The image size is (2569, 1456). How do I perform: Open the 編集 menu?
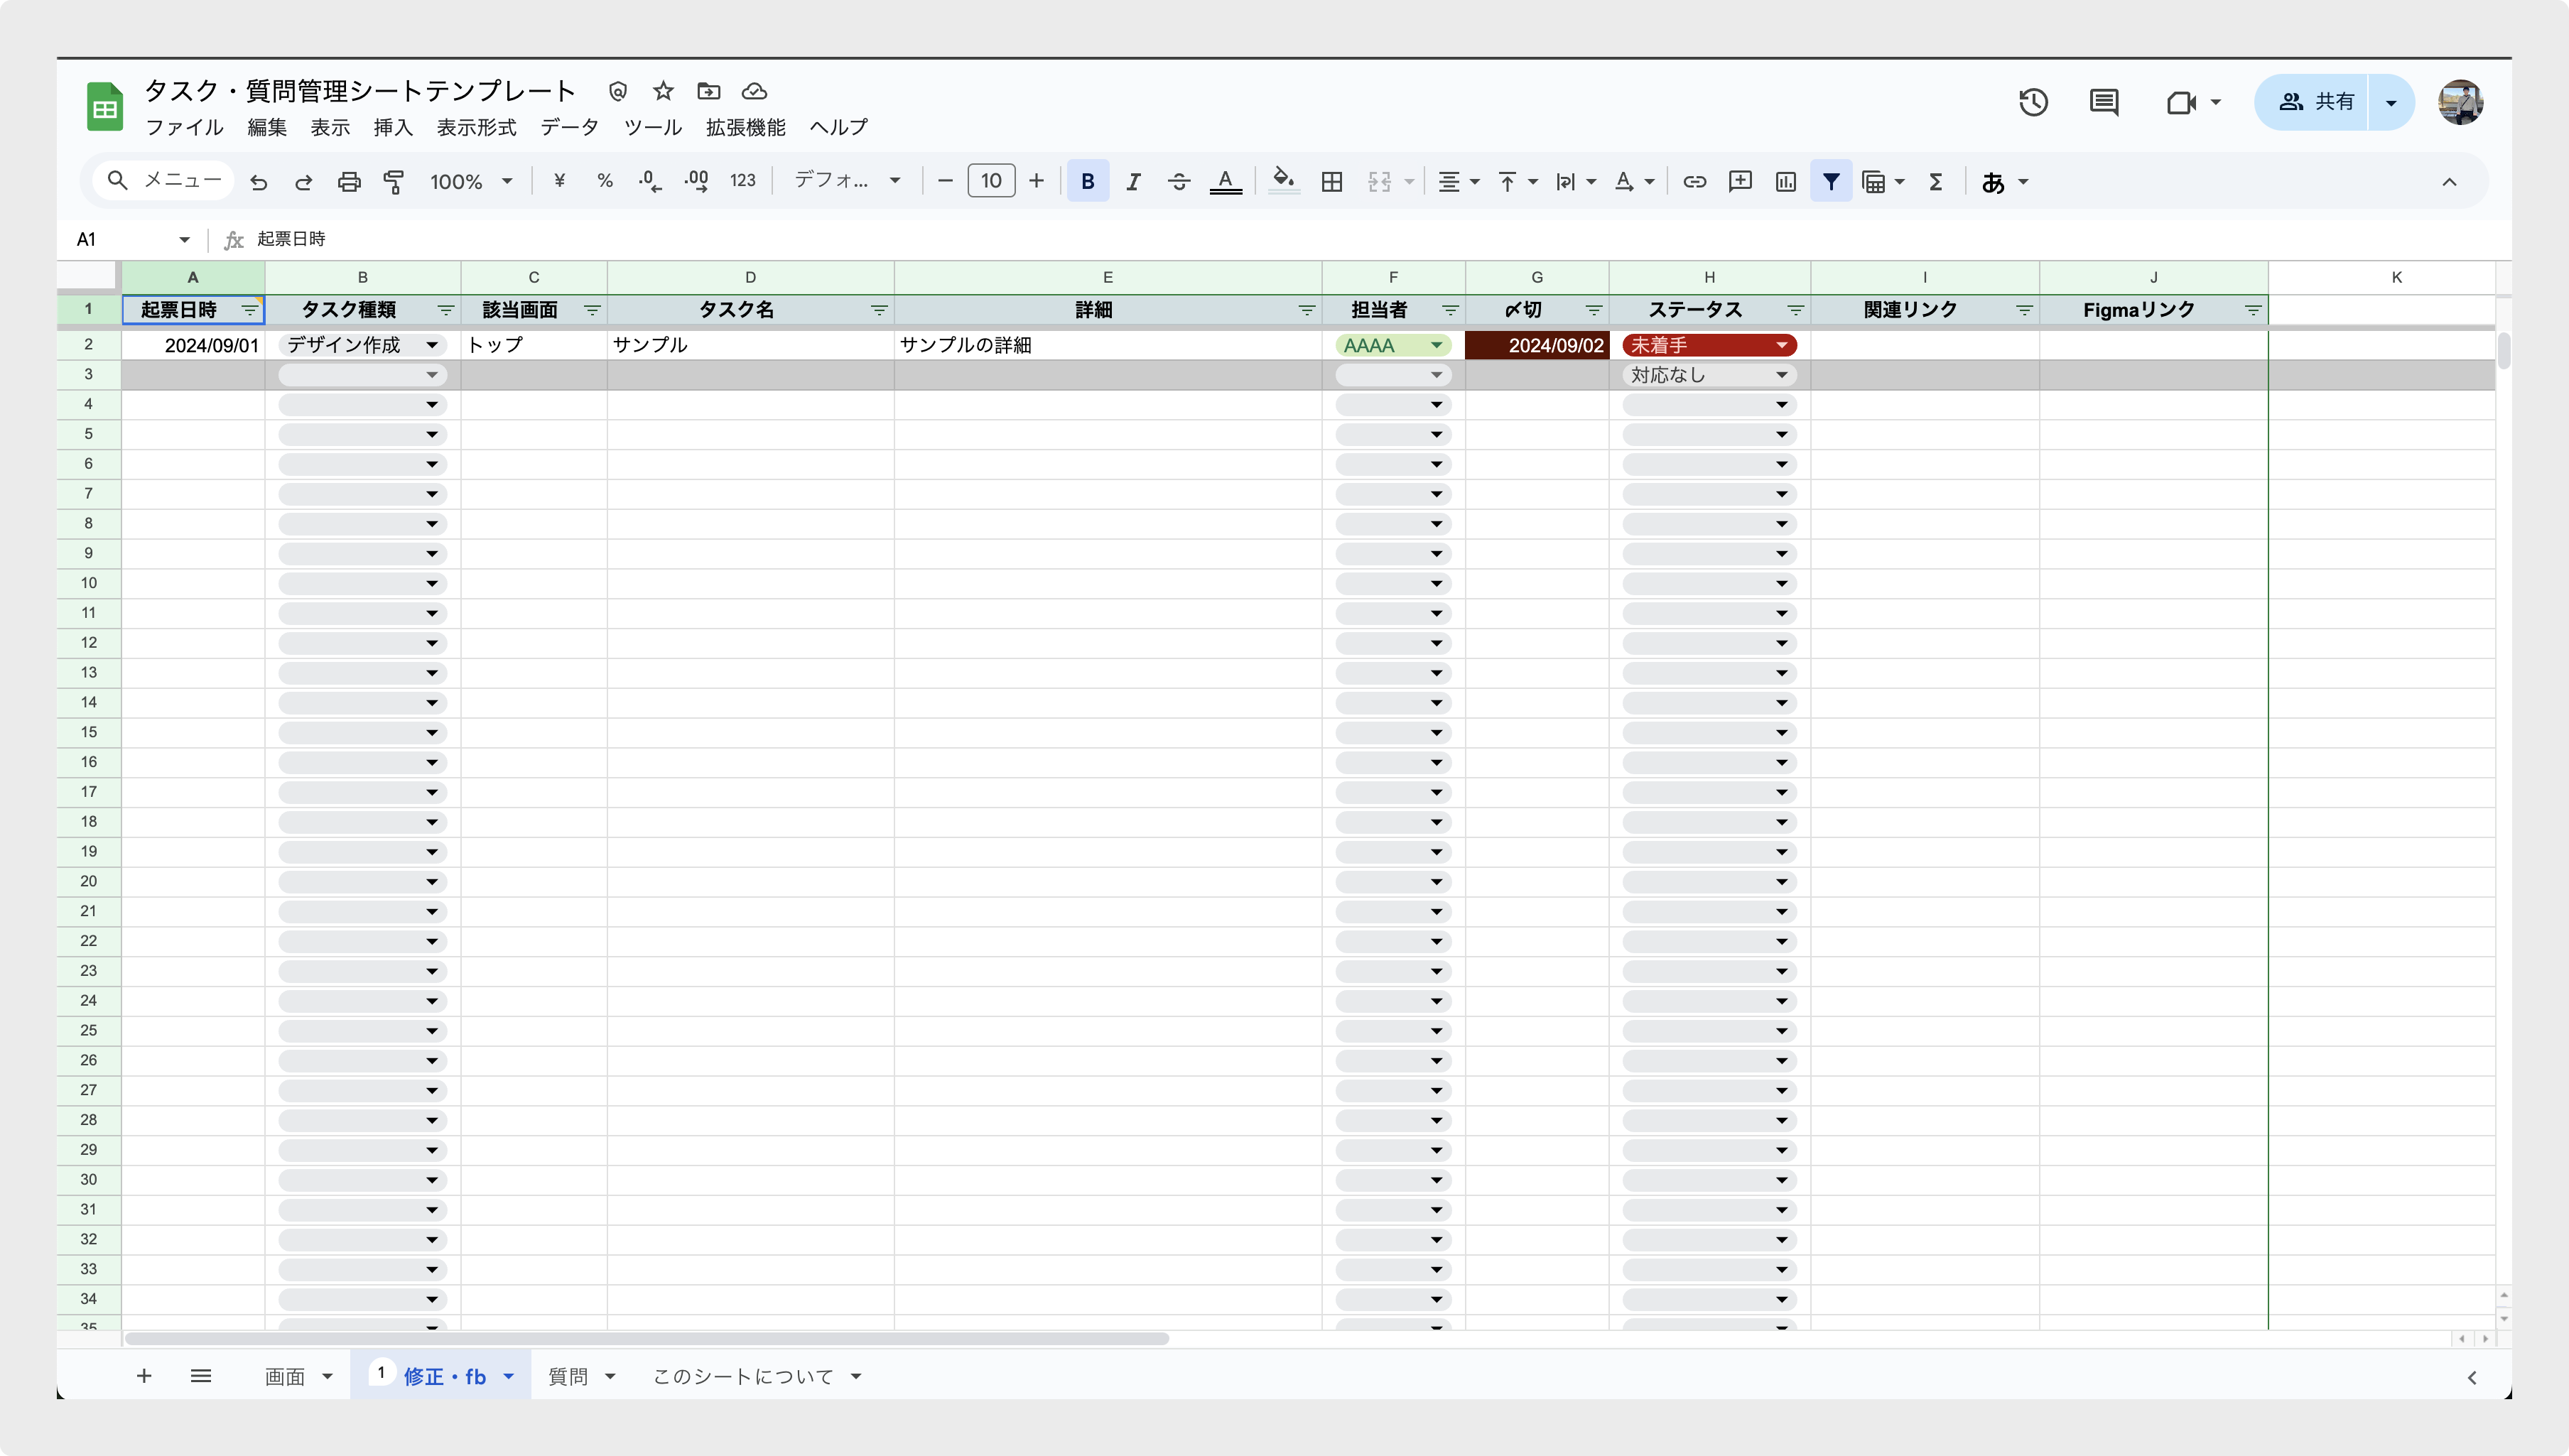point(267,127)
